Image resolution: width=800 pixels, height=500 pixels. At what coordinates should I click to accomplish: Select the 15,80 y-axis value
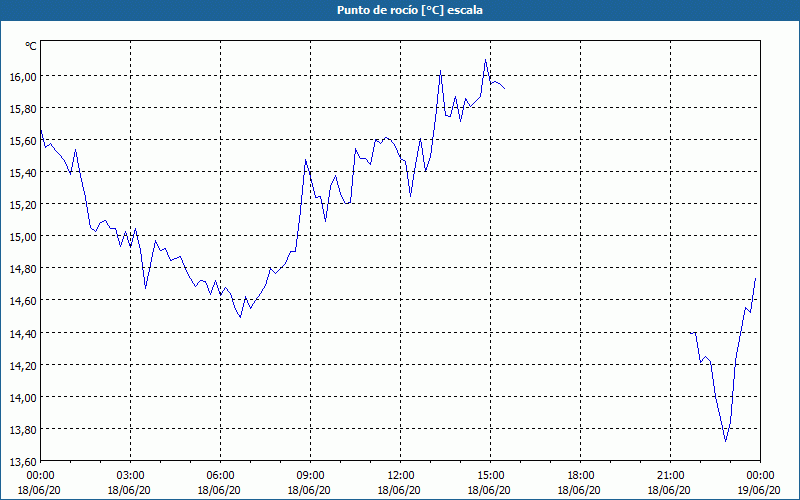coord(23,108)
